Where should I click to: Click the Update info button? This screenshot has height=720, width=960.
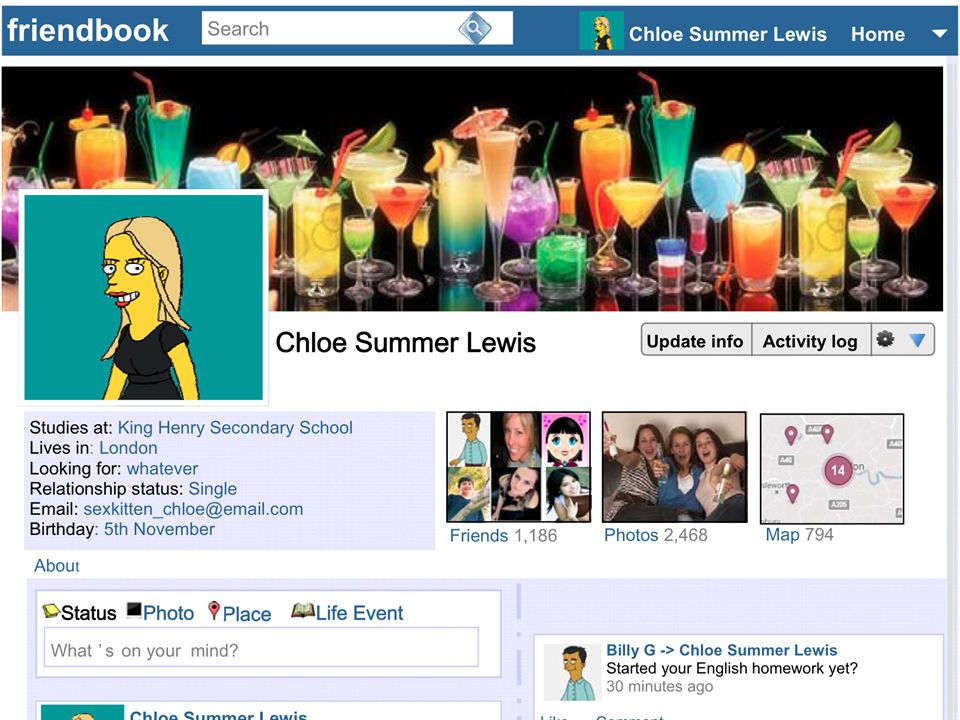coord(696,340)
